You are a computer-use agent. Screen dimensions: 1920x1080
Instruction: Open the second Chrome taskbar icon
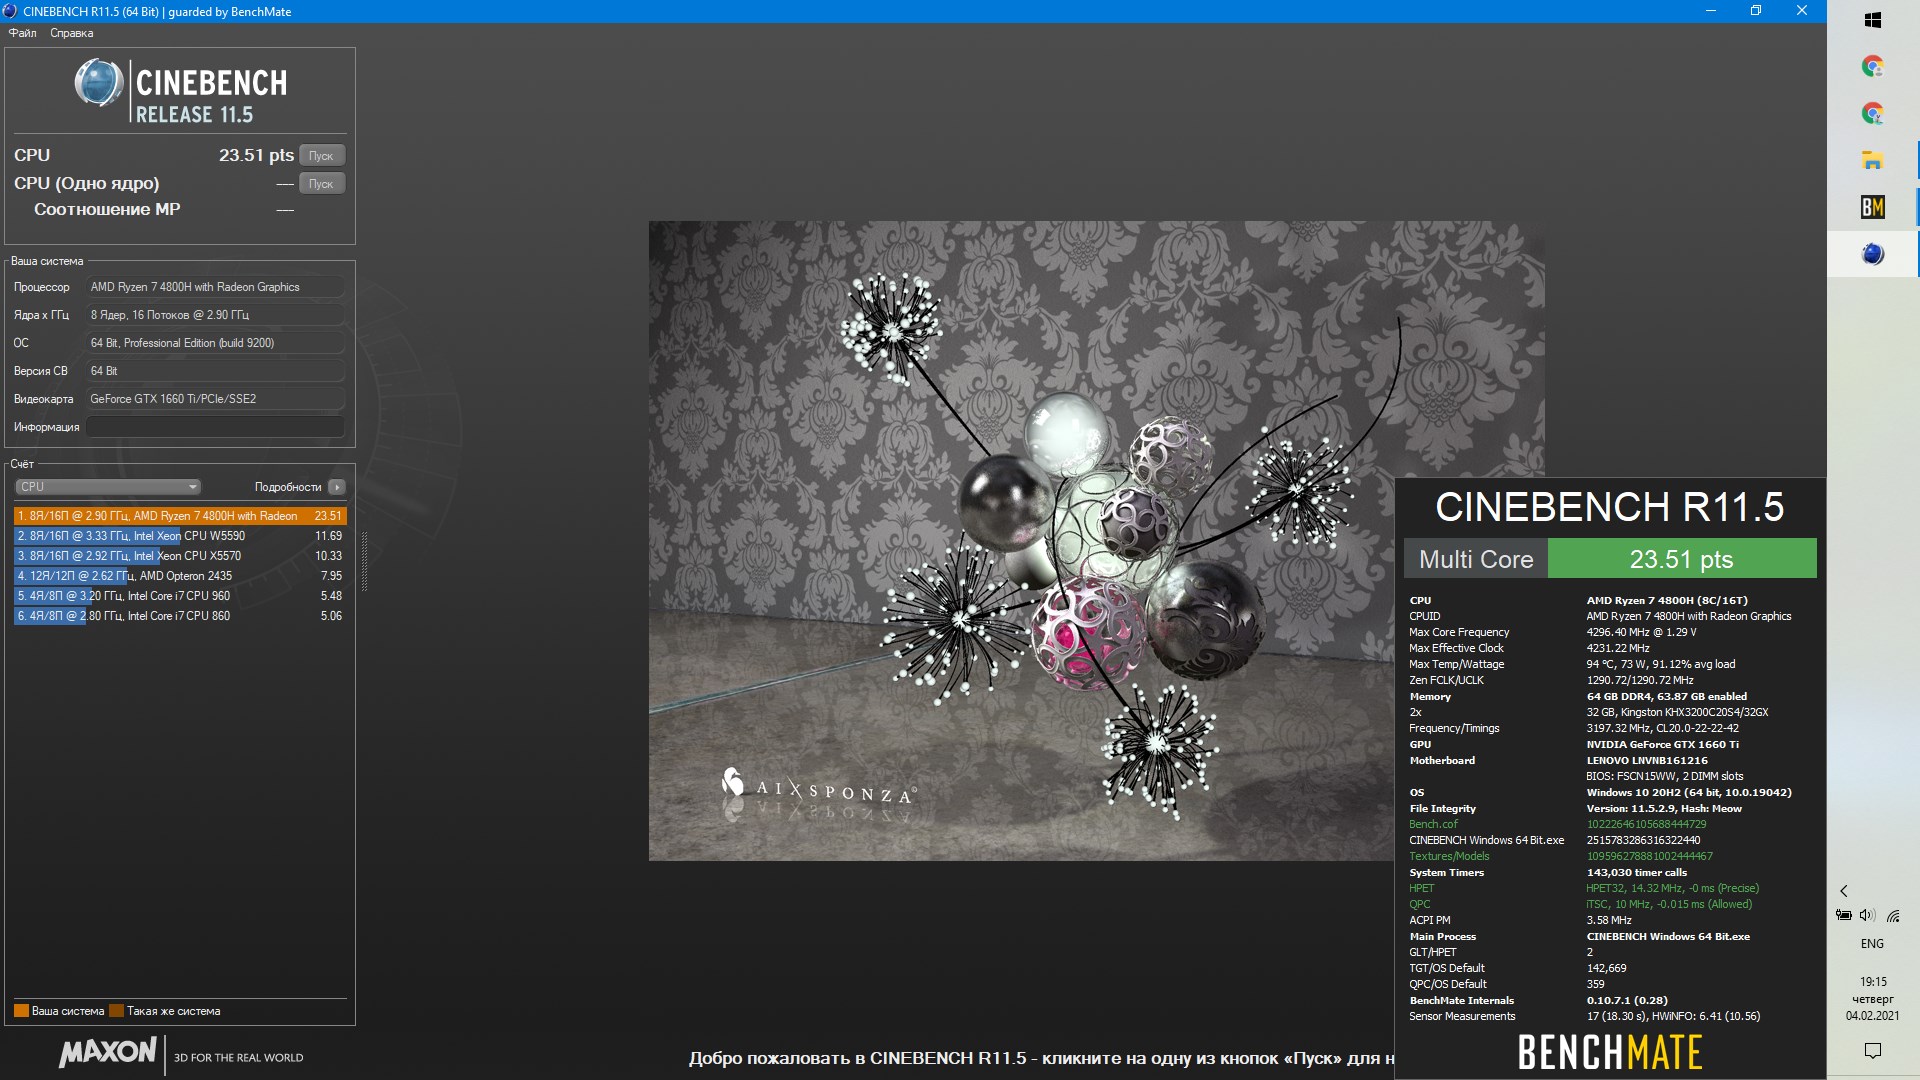pos(1873,113)
